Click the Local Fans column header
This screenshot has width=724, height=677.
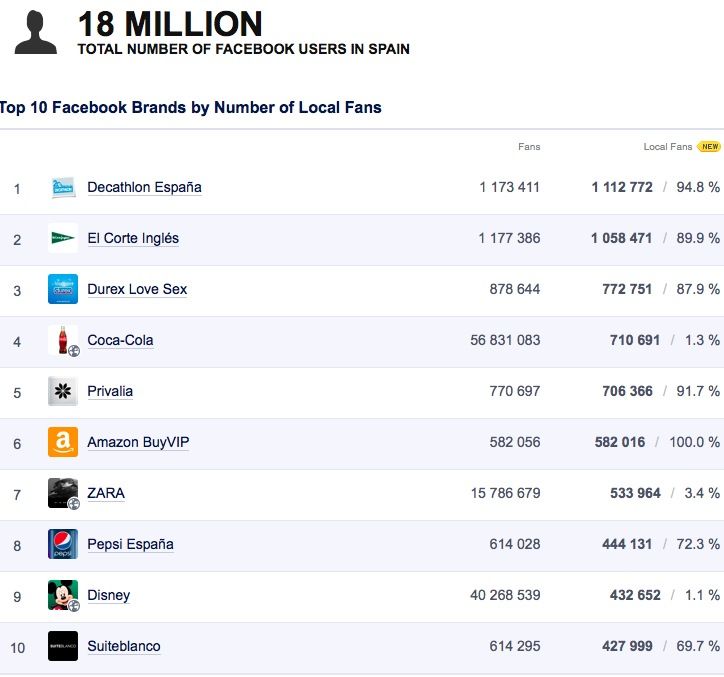pos(667,147)
